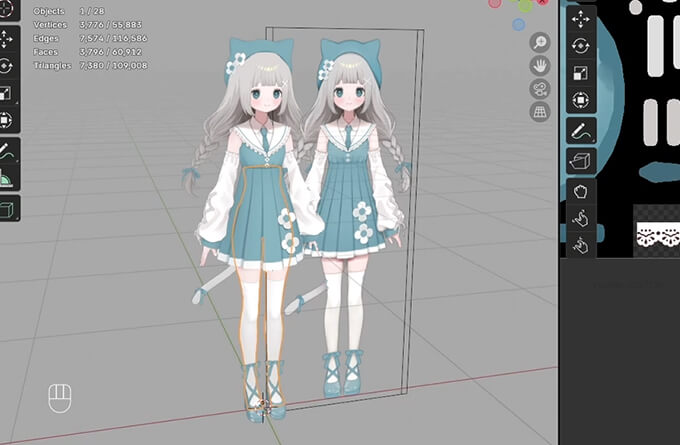Pick the Annotate pencil in 3D viewport toolbar

pyautogui.click(x=5, y=153)
